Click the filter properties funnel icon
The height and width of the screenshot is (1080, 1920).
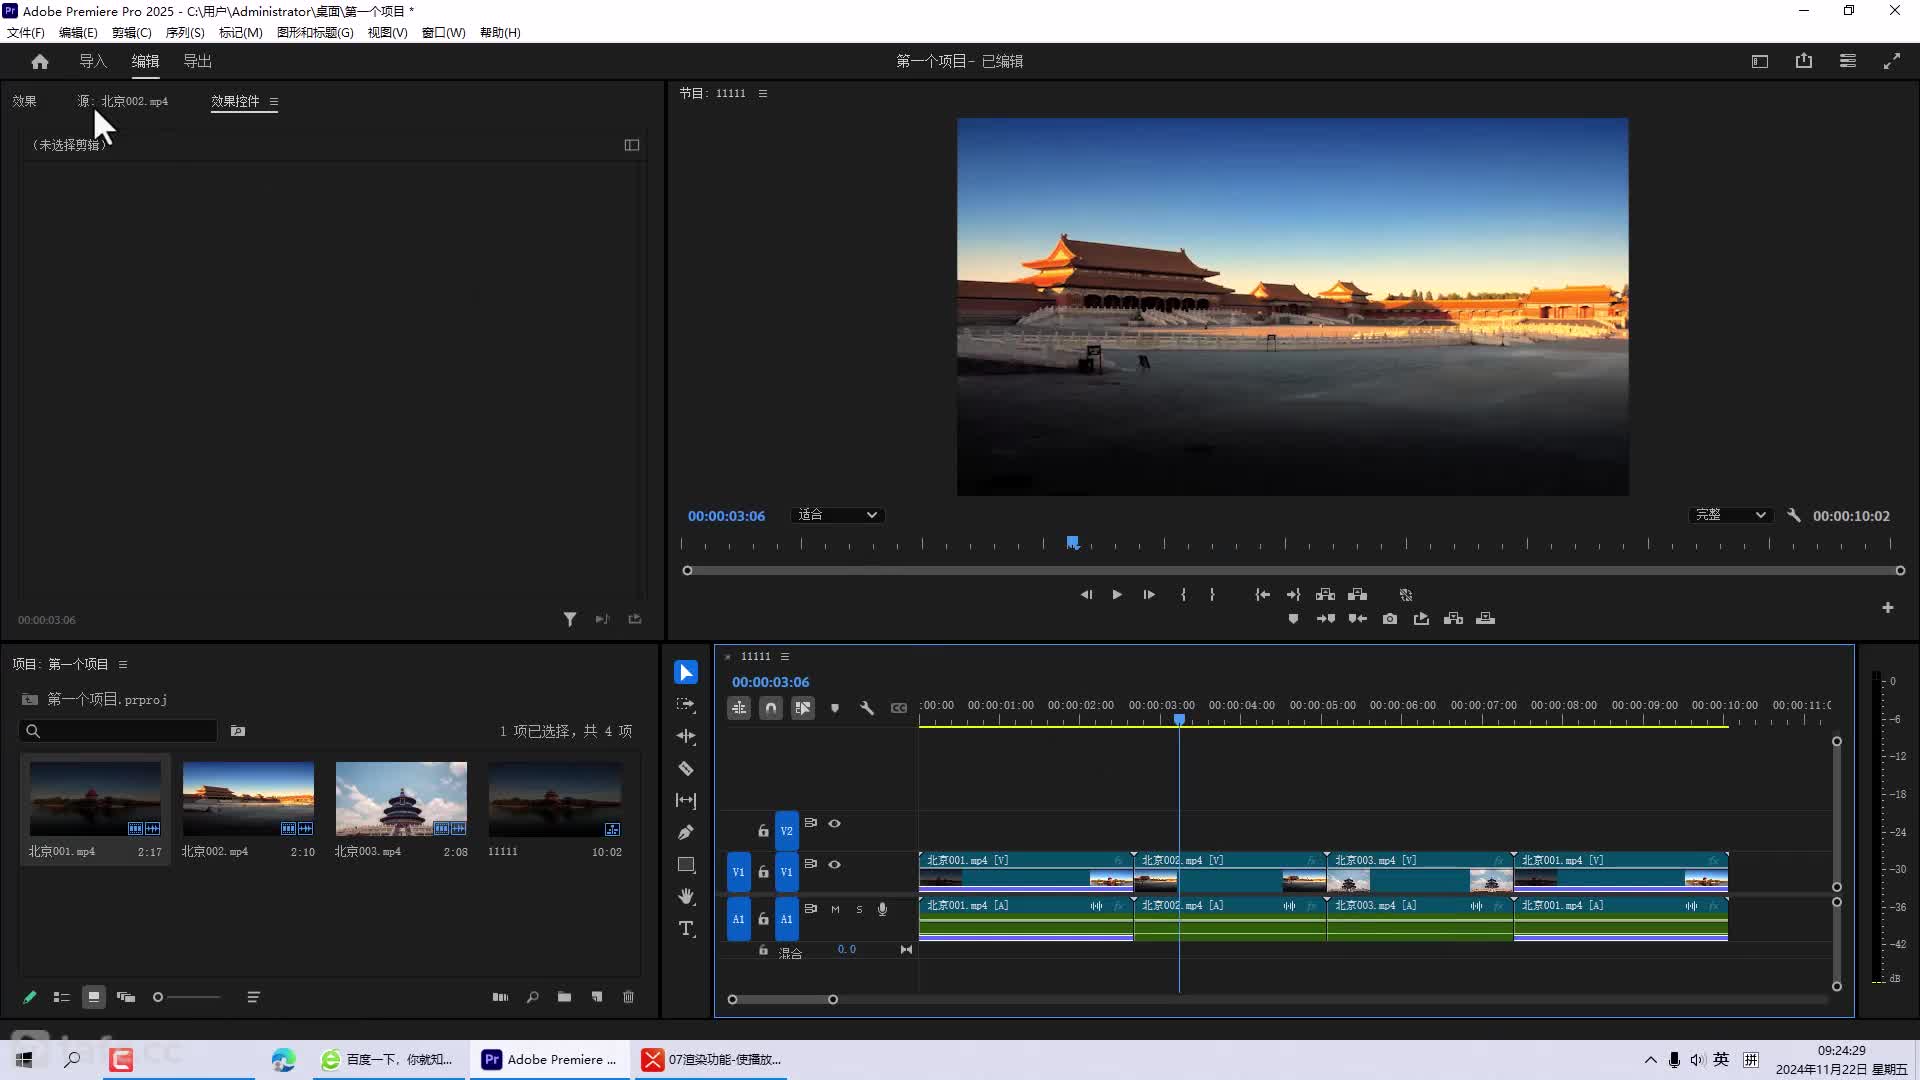[x=570, y=619]
